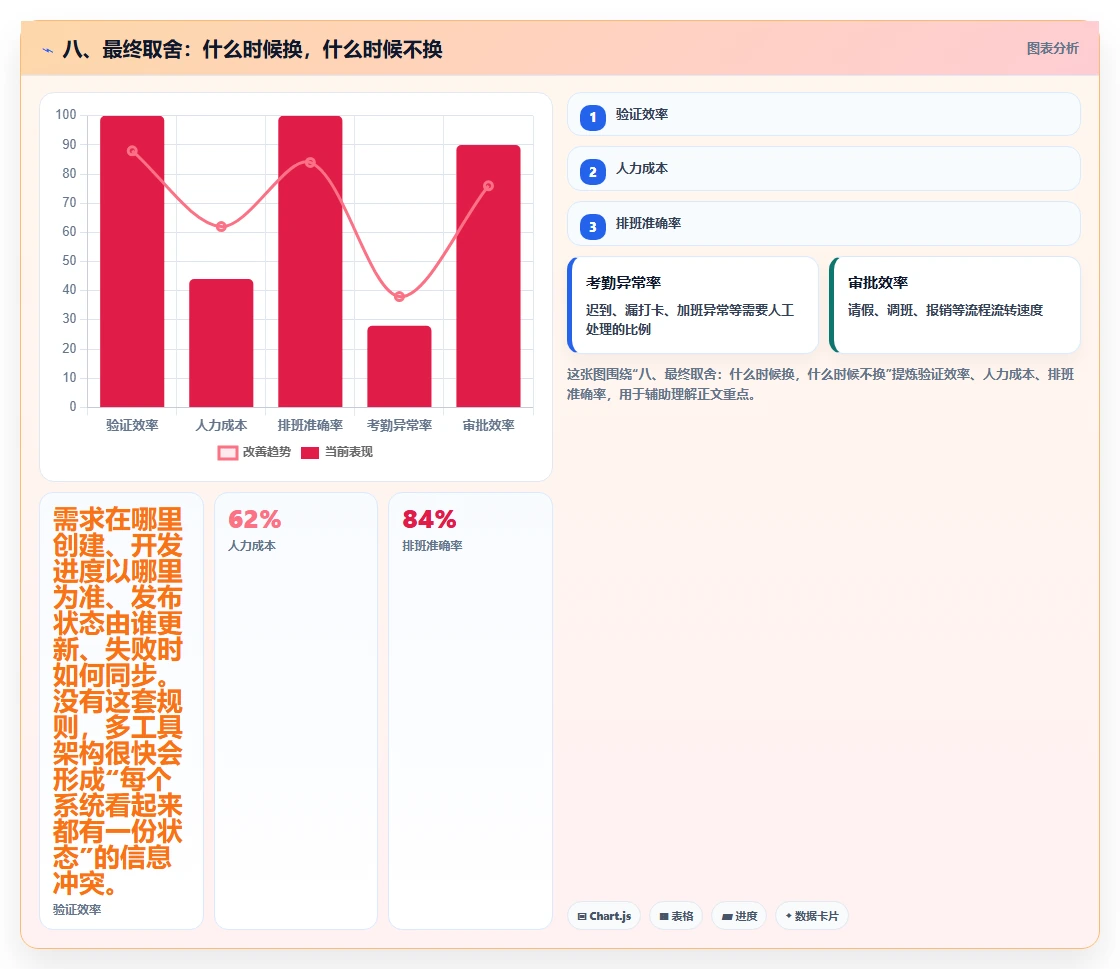Click the 验证效率 caption under orange text

tap(77, 910)
